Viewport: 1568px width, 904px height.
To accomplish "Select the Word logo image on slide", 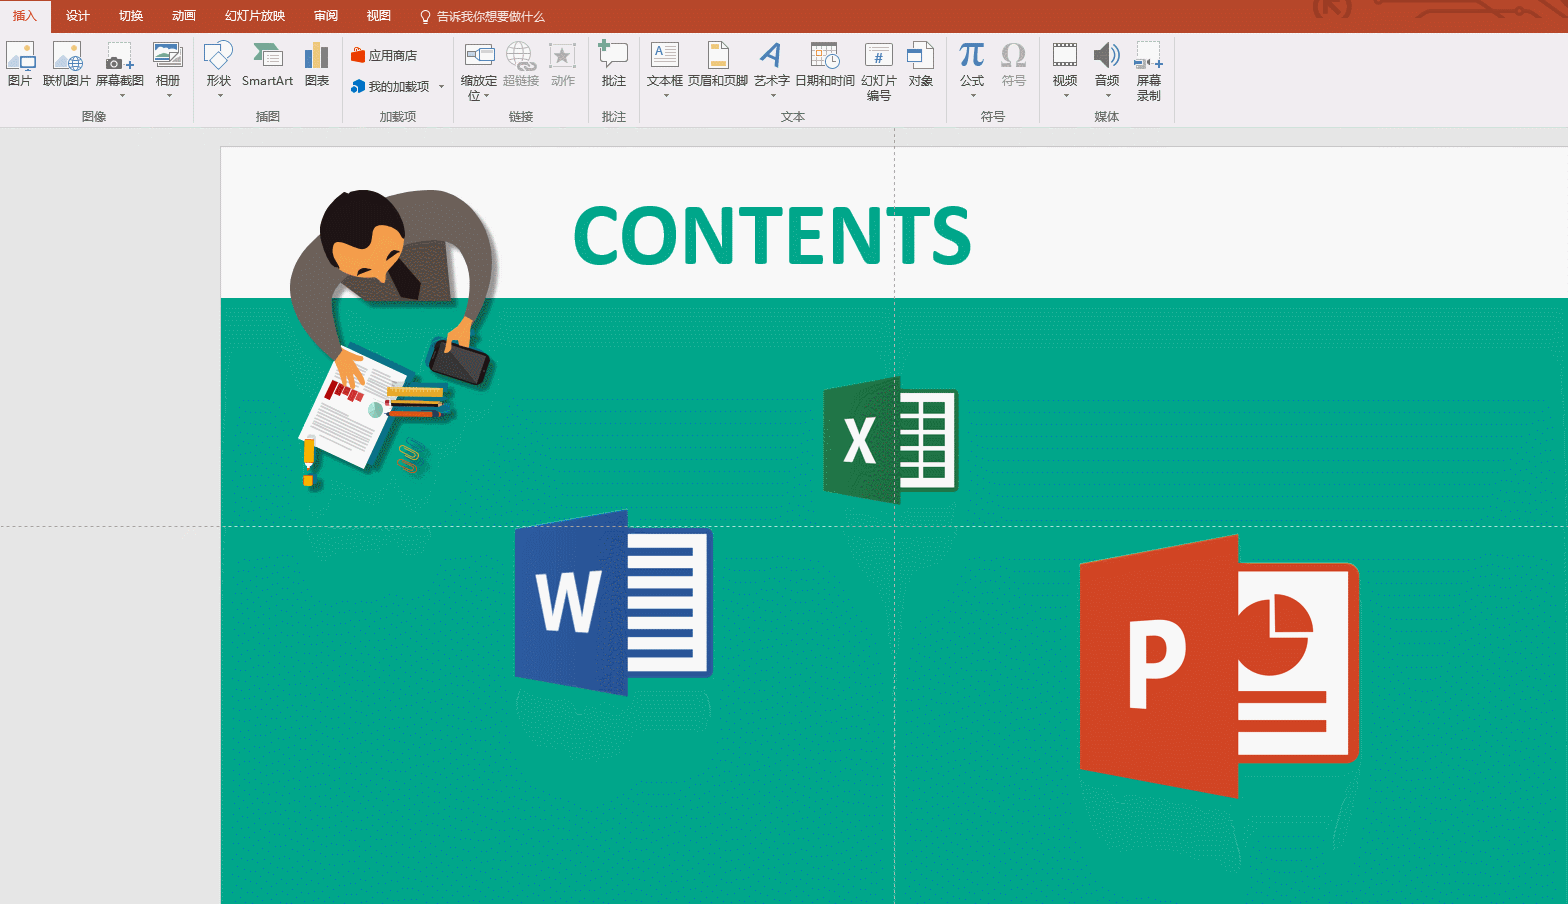I will click(614, 603).
